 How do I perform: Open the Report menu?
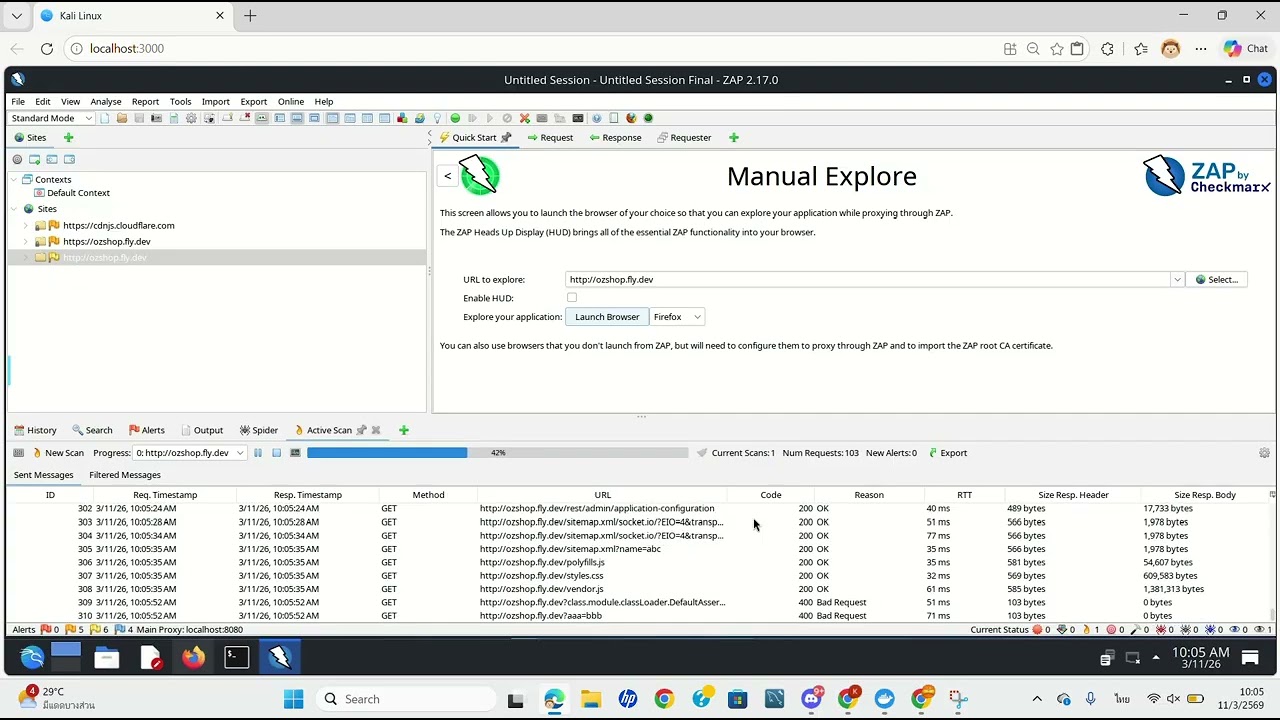(145, 102)
